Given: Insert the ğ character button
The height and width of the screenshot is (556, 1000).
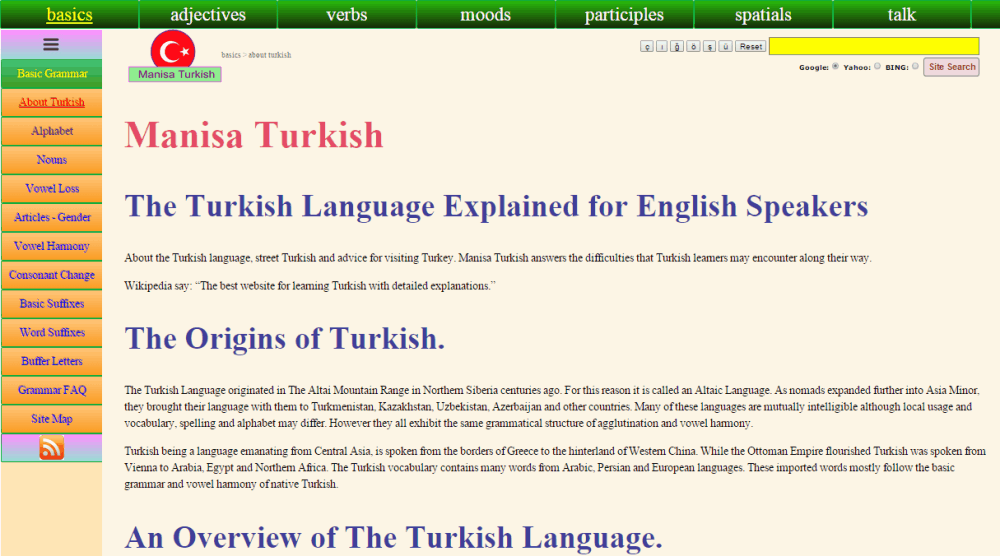Looking at the screenshot, I should 677,47.
